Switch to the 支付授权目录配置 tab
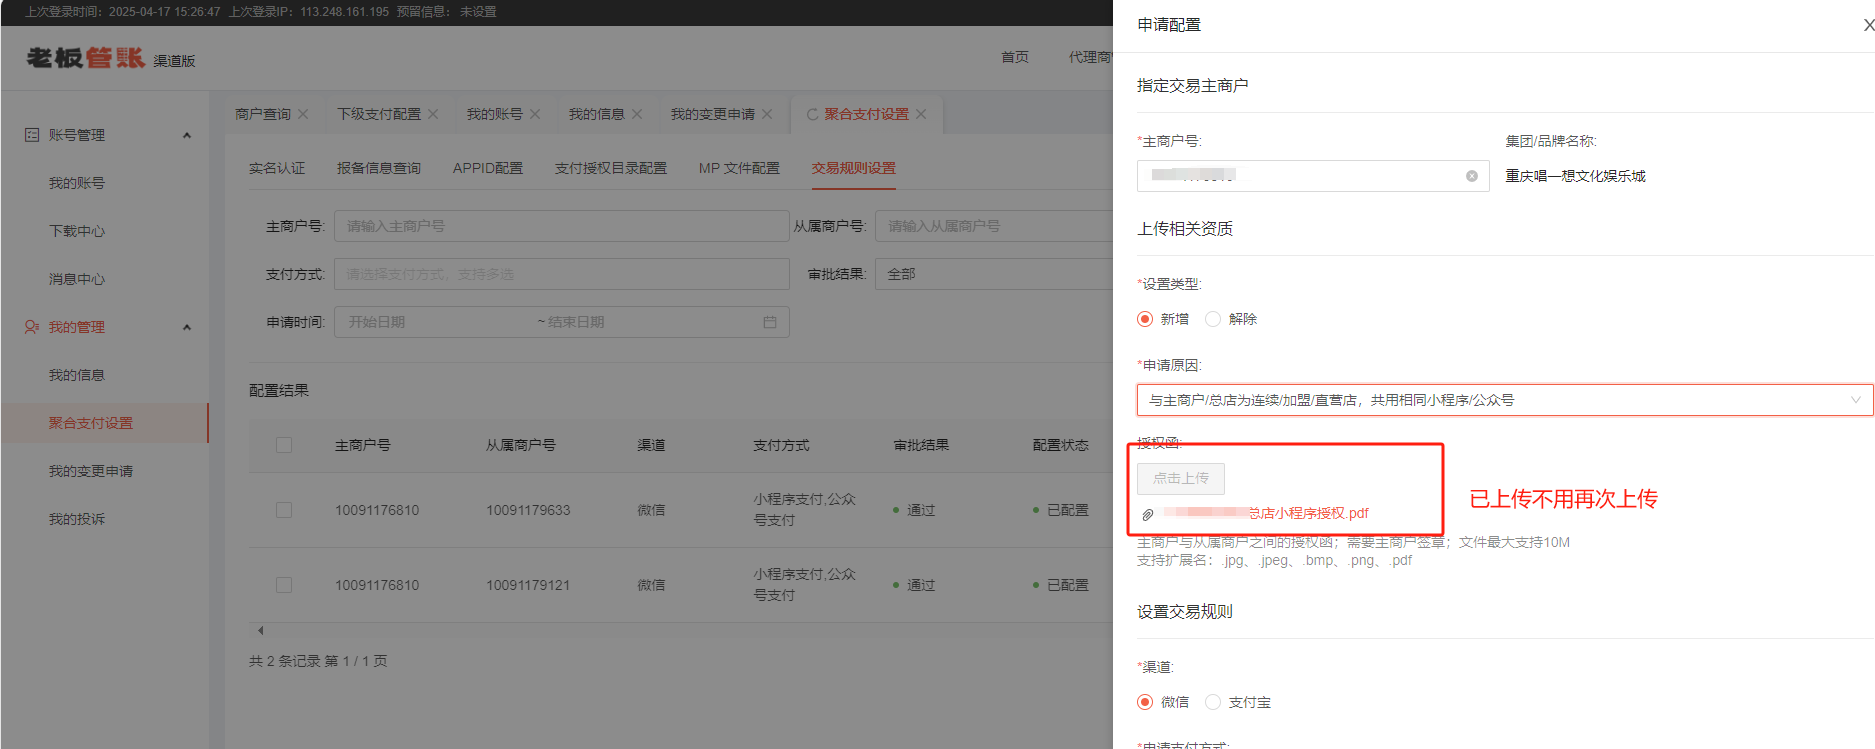 point(611,168)
